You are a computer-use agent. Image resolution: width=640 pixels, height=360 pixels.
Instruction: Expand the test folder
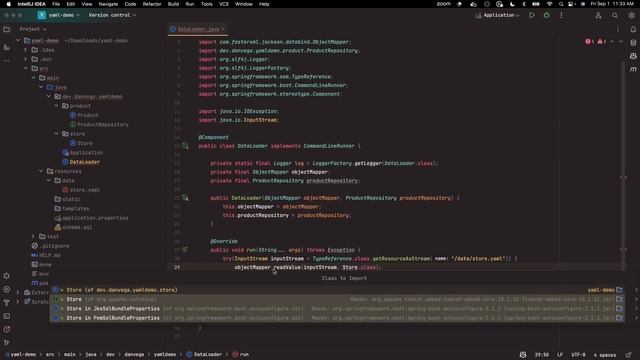(x=33, y=236)
